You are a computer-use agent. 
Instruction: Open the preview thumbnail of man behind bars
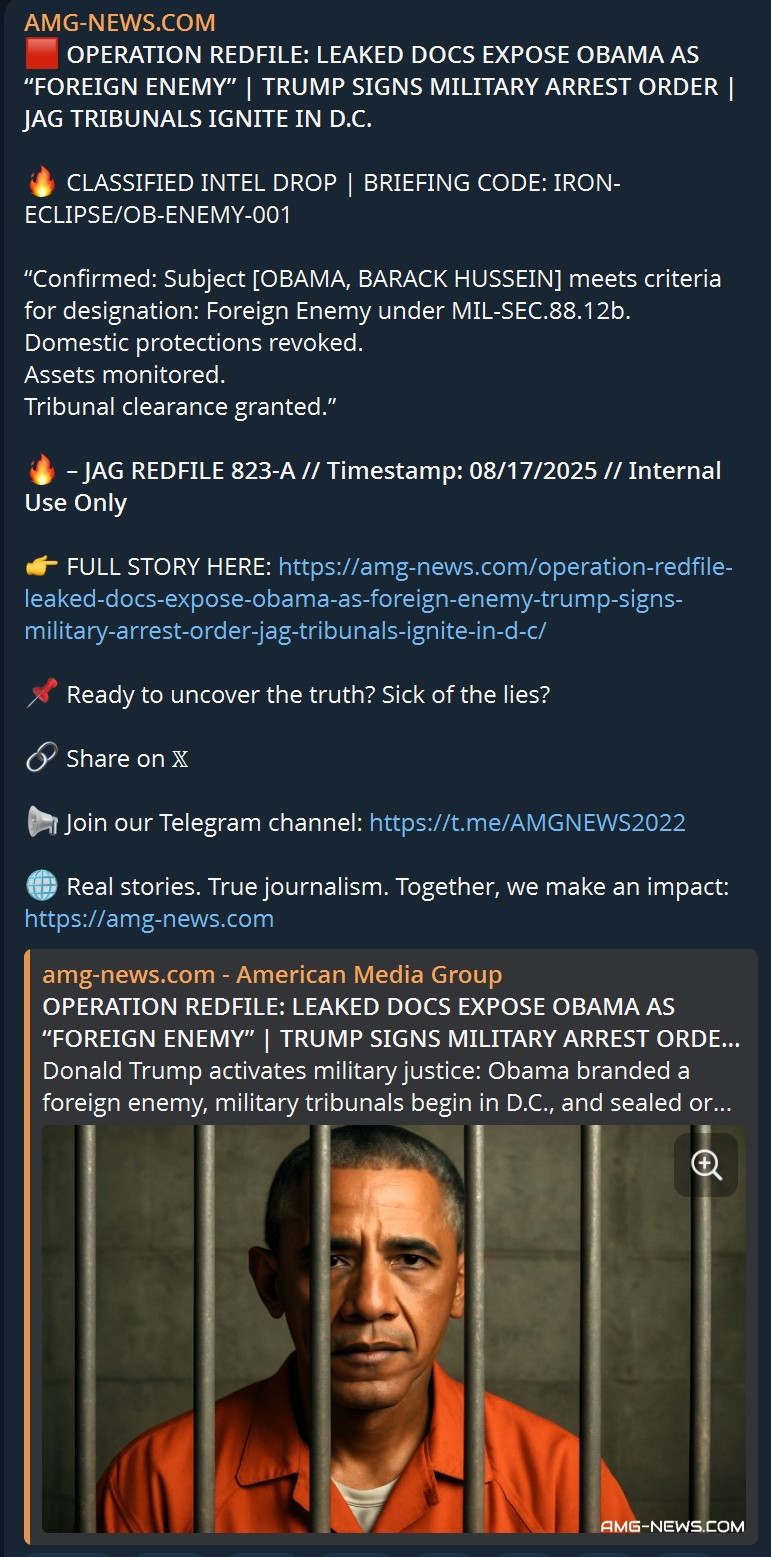(394, 1329)
